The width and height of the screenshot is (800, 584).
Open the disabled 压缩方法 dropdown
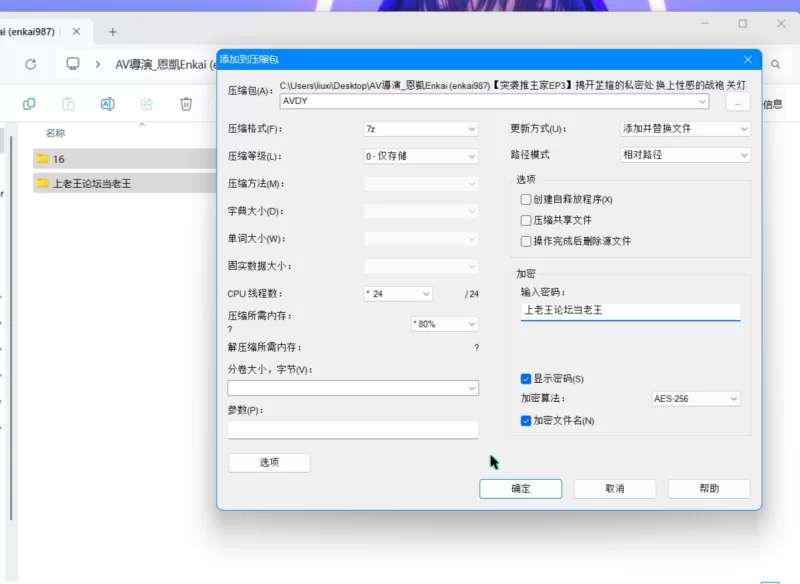click(x=421, y=184)
